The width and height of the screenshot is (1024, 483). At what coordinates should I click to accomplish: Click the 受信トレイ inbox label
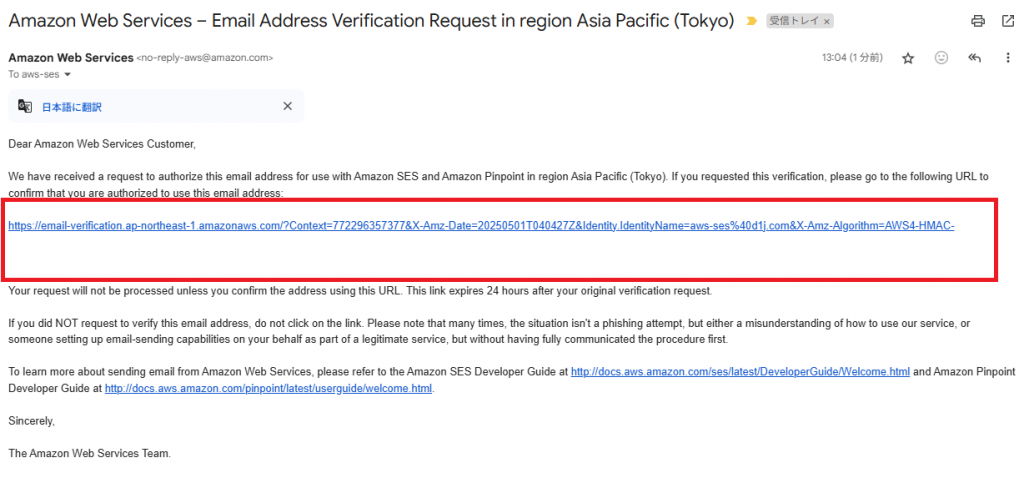coord(794,22)
